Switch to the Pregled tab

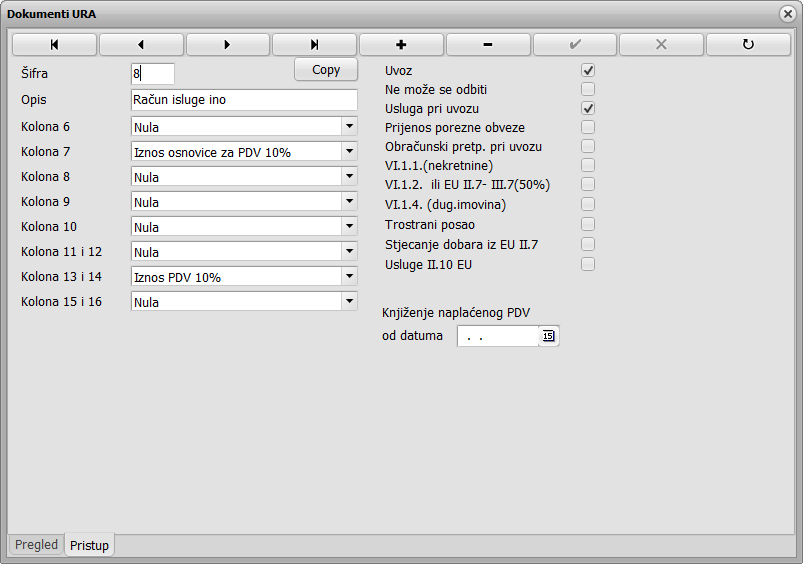point(36,545)
